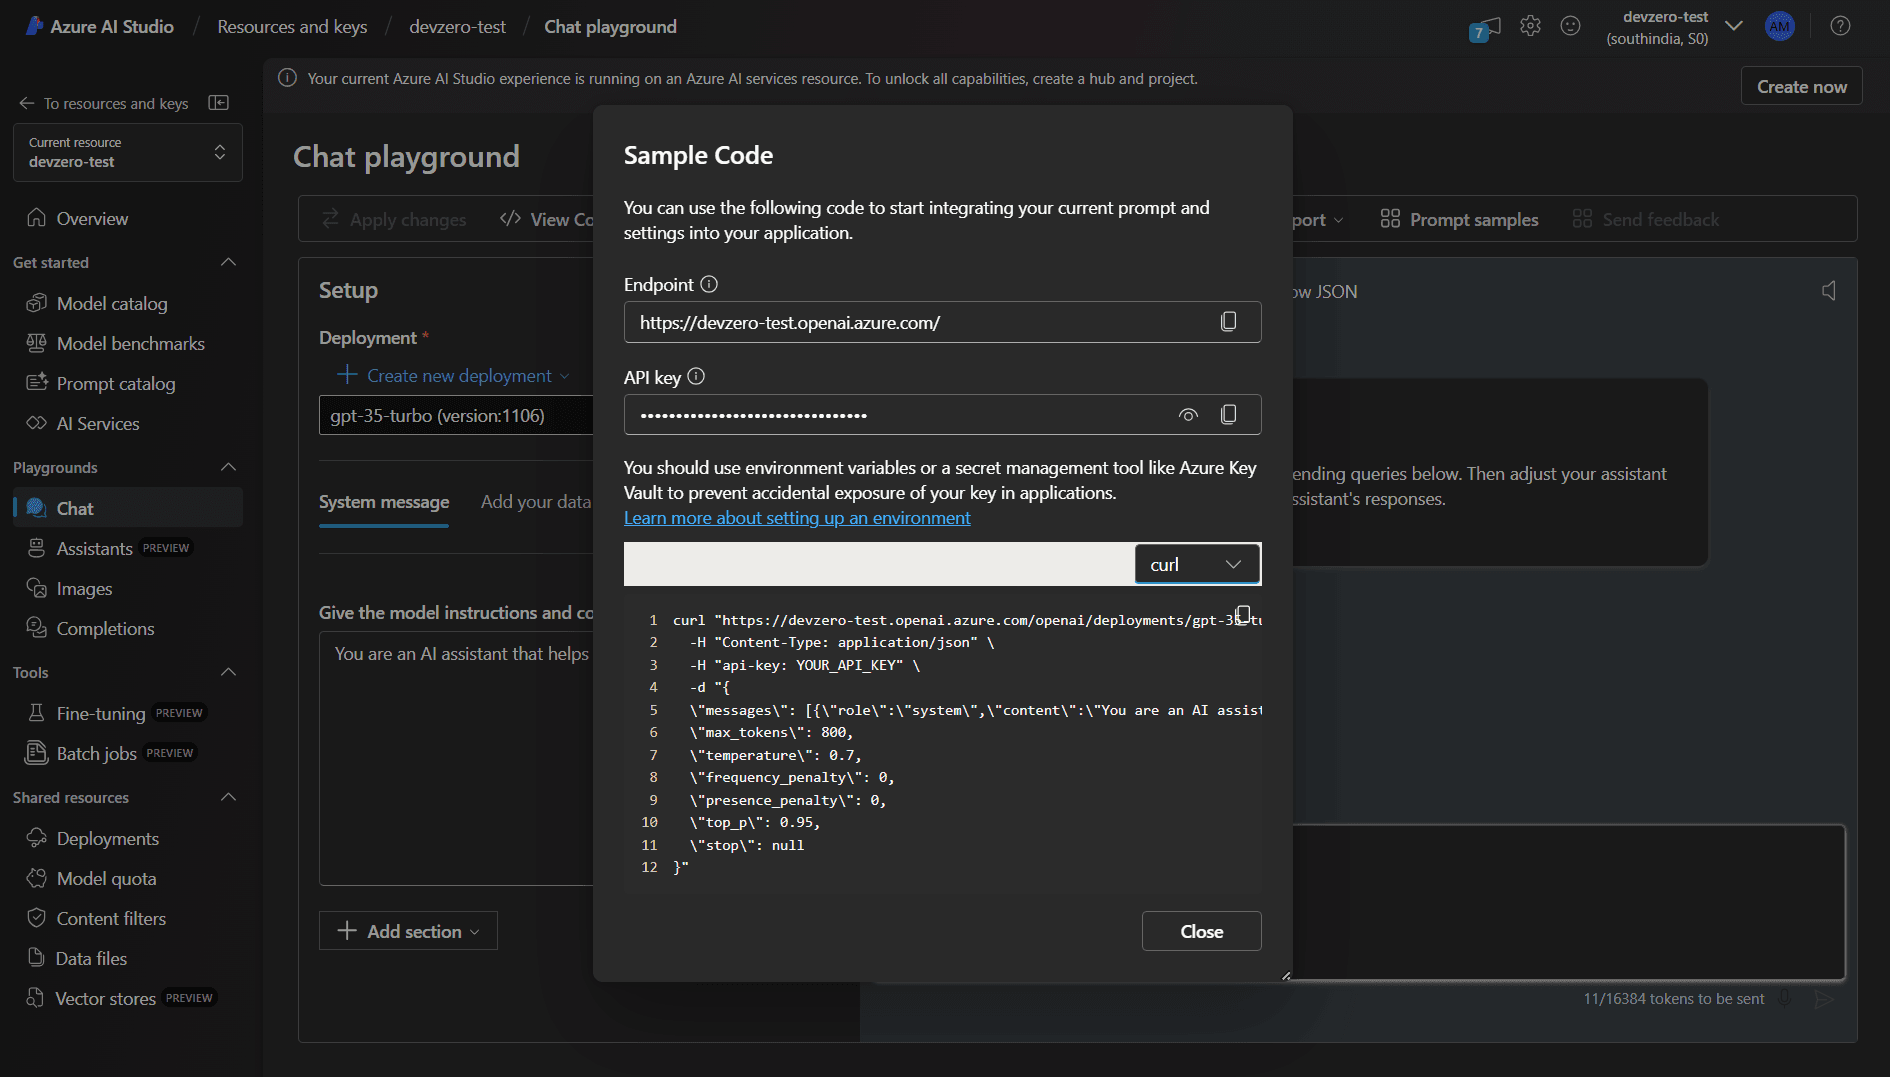Screen dimensions: 1890x1077
Task: Open the Completions playground
Action: (103, 628)
